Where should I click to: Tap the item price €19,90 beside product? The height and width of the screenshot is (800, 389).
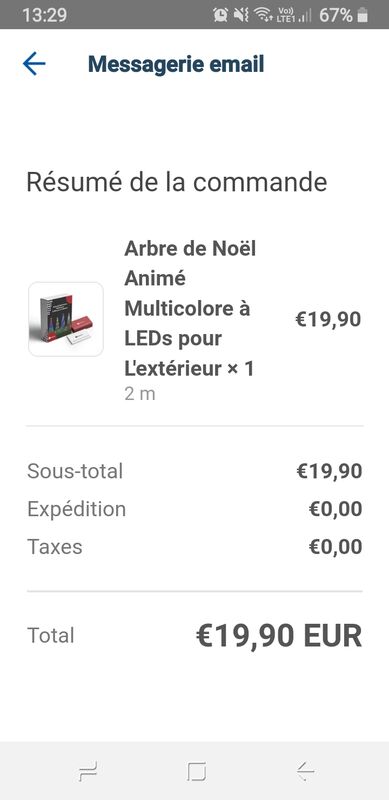pyautogui.click(x=328, y=320)
